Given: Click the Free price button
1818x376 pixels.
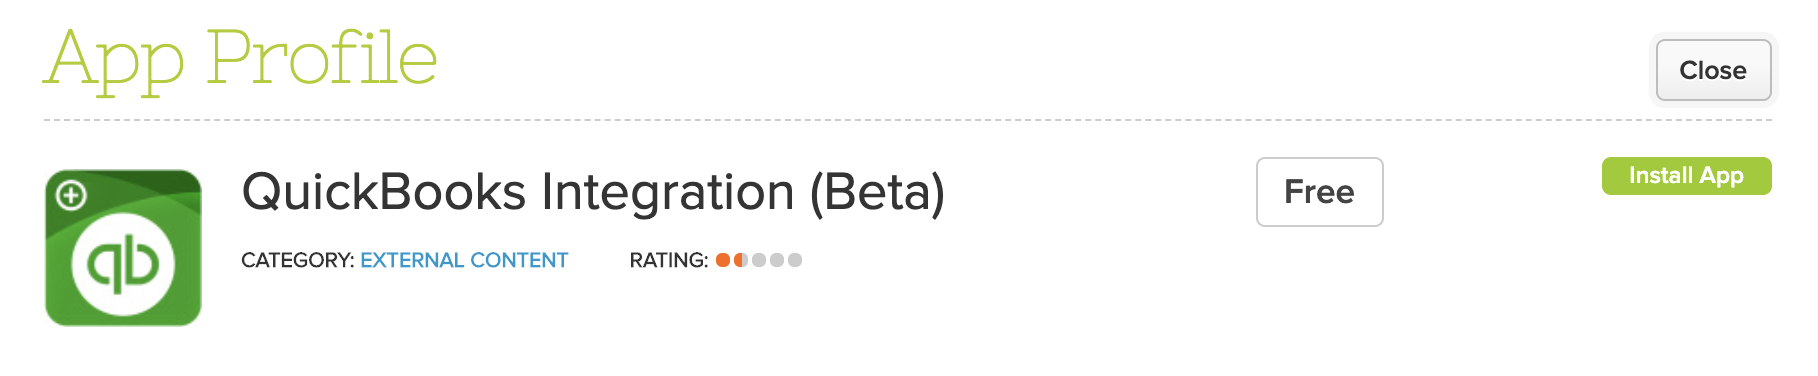Looking at the screenshot, I should (1319, 192).
